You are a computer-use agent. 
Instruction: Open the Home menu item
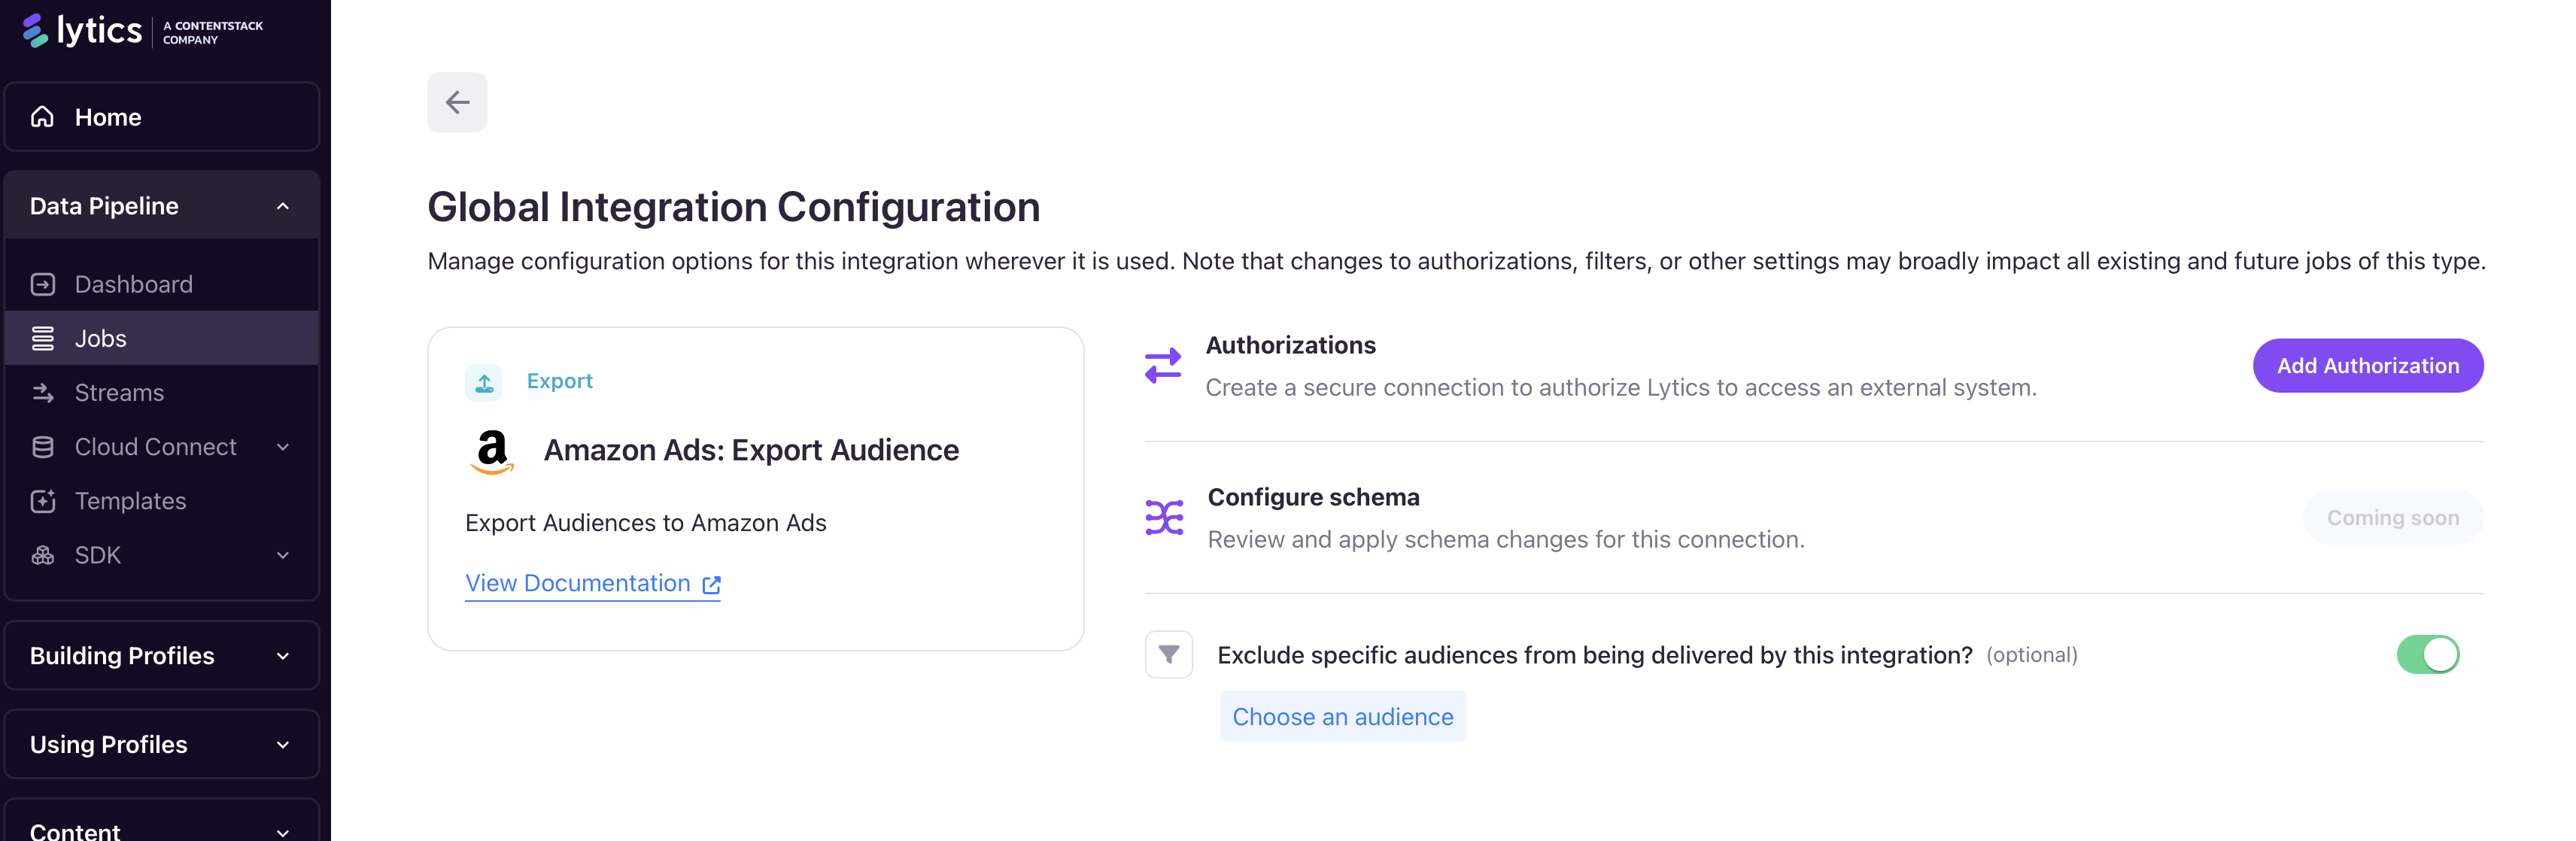[162, 117]
